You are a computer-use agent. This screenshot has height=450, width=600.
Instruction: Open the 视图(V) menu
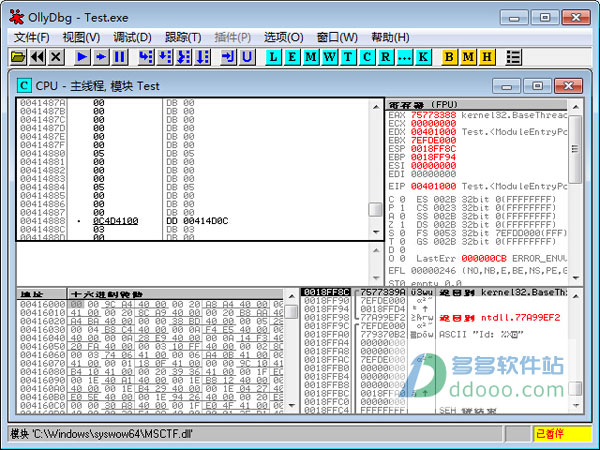pos(82,38)
